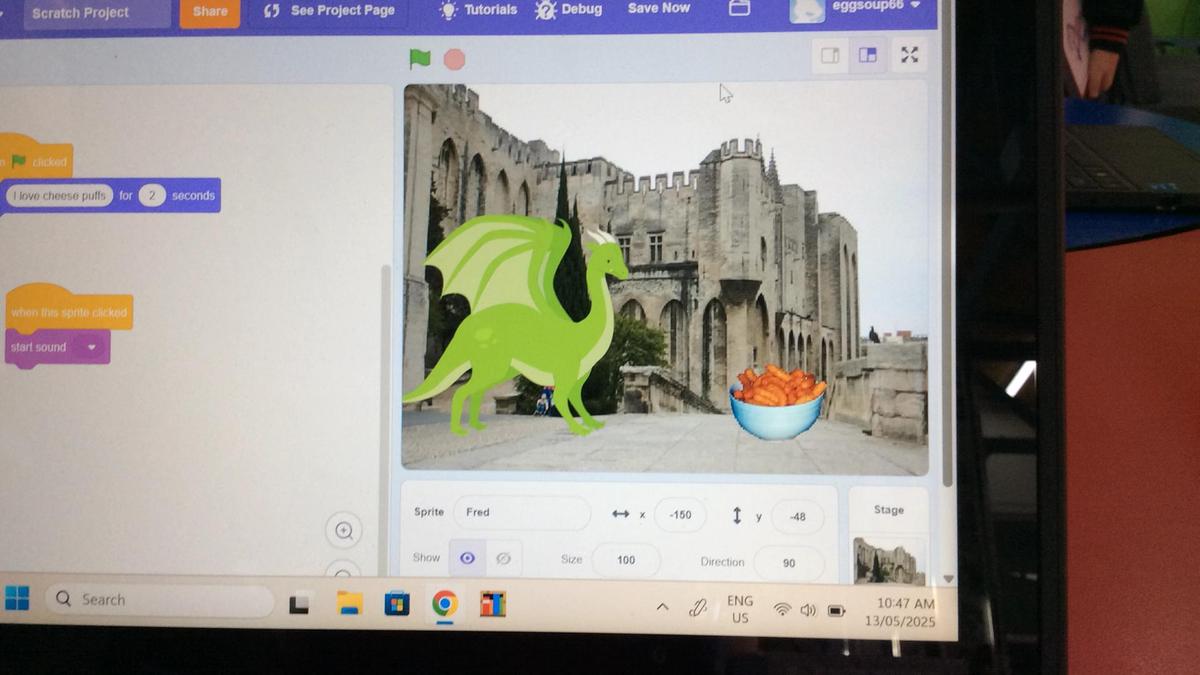This screenshot has height=675, width=1200.
Task: Hide the sprite with crossed-eye icon
Action: click(503, 559)
